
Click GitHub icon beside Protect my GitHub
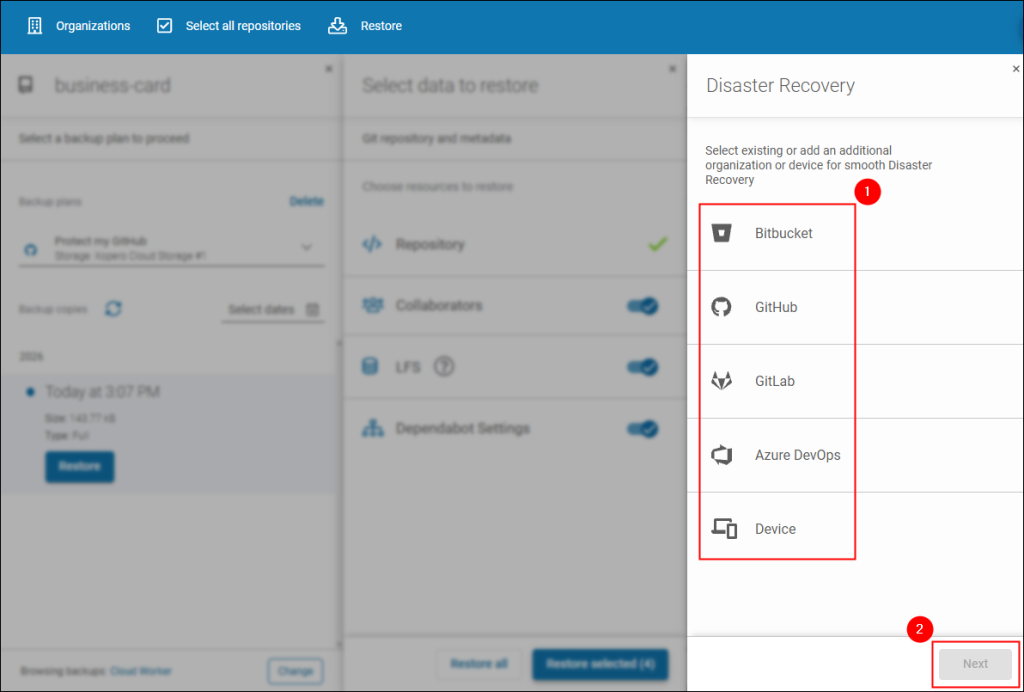point(31,249)
